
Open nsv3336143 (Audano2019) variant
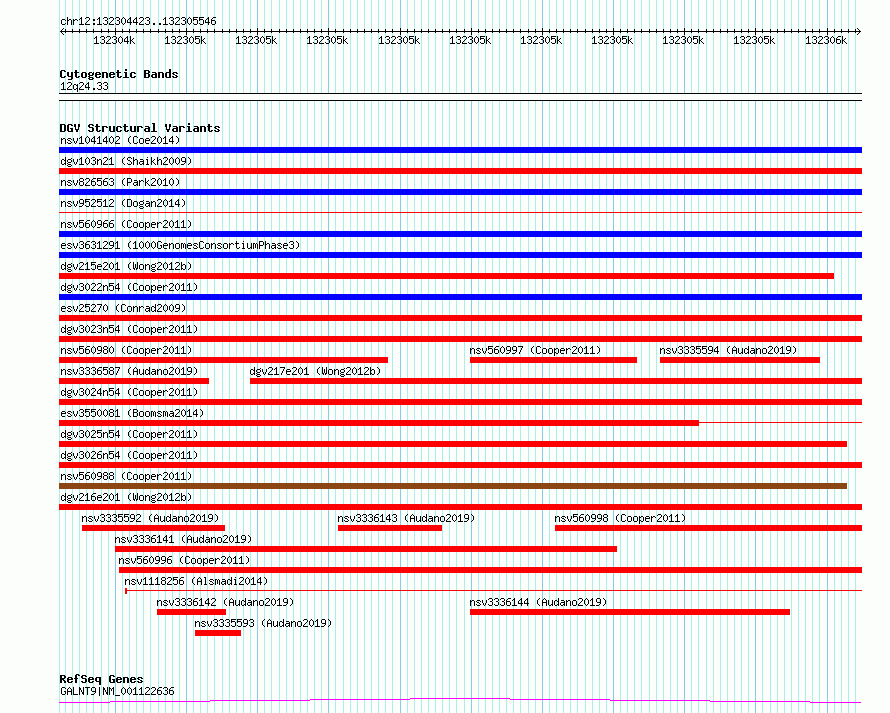pos(406,518)
